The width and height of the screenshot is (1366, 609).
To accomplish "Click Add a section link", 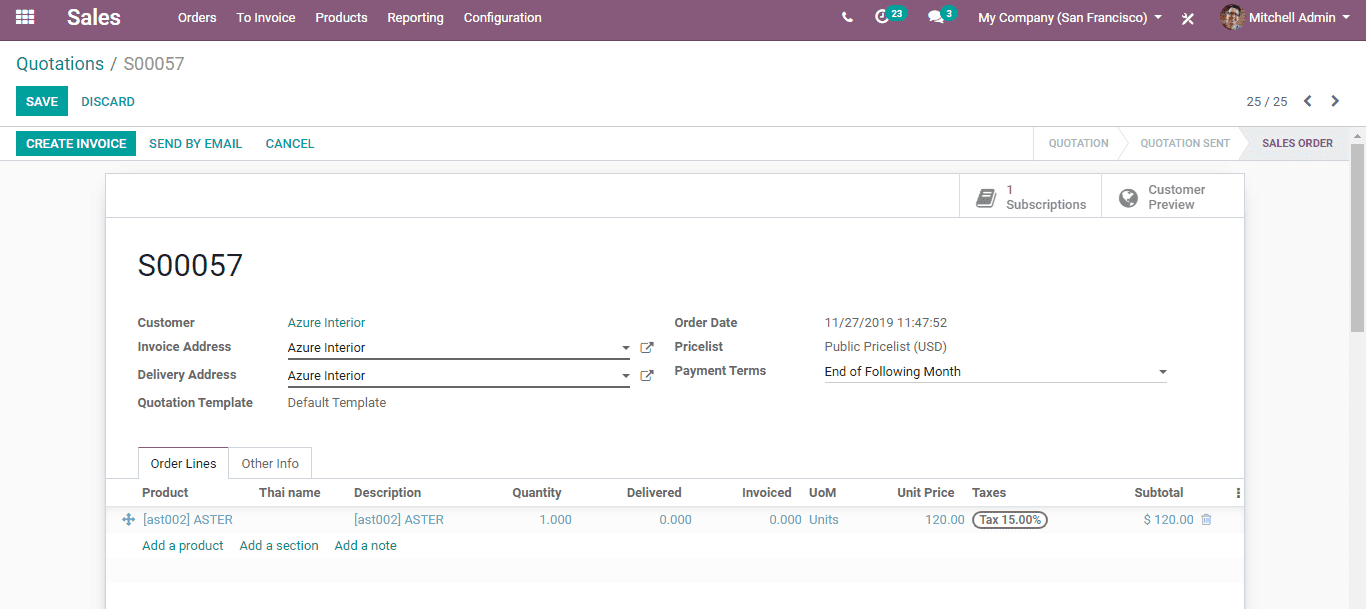I will (279, 546).
